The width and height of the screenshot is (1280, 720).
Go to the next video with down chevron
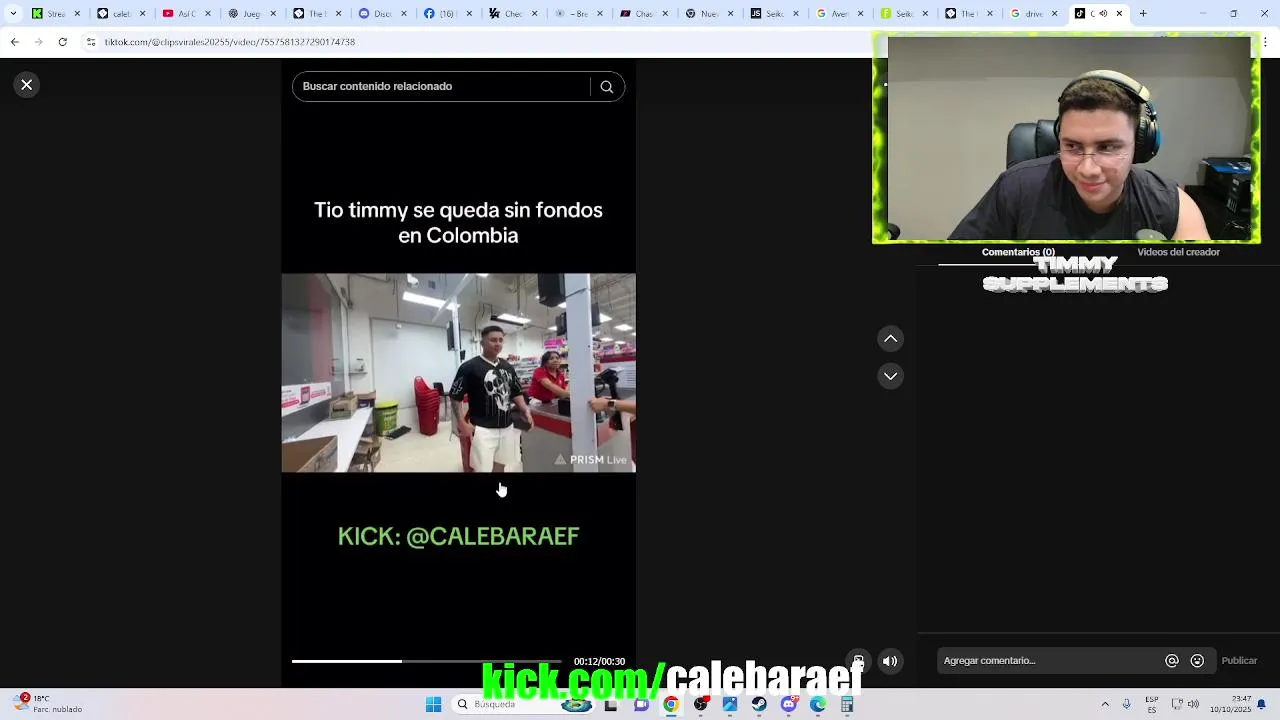coord(890,376)
